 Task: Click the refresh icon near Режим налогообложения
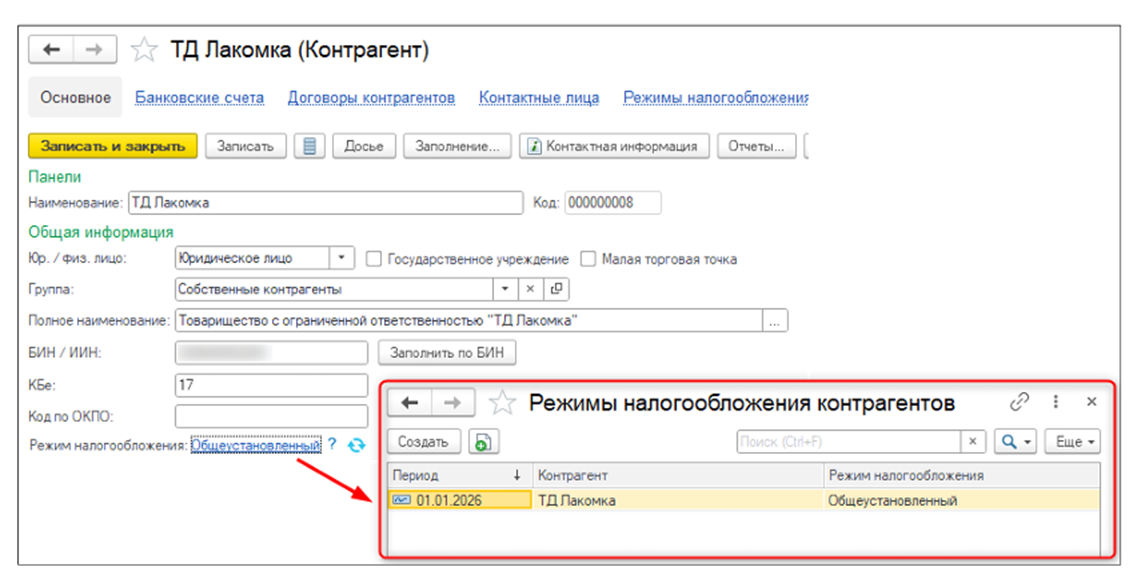pyautogui.click(x=356, y=445)
